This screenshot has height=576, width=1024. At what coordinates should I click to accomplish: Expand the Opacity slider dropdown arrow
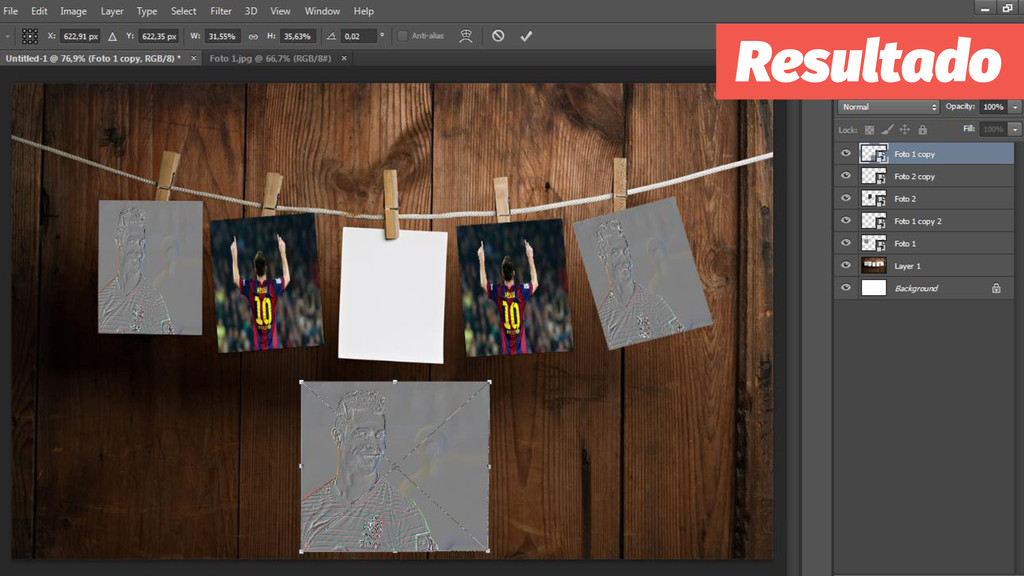coord(1015,107)
